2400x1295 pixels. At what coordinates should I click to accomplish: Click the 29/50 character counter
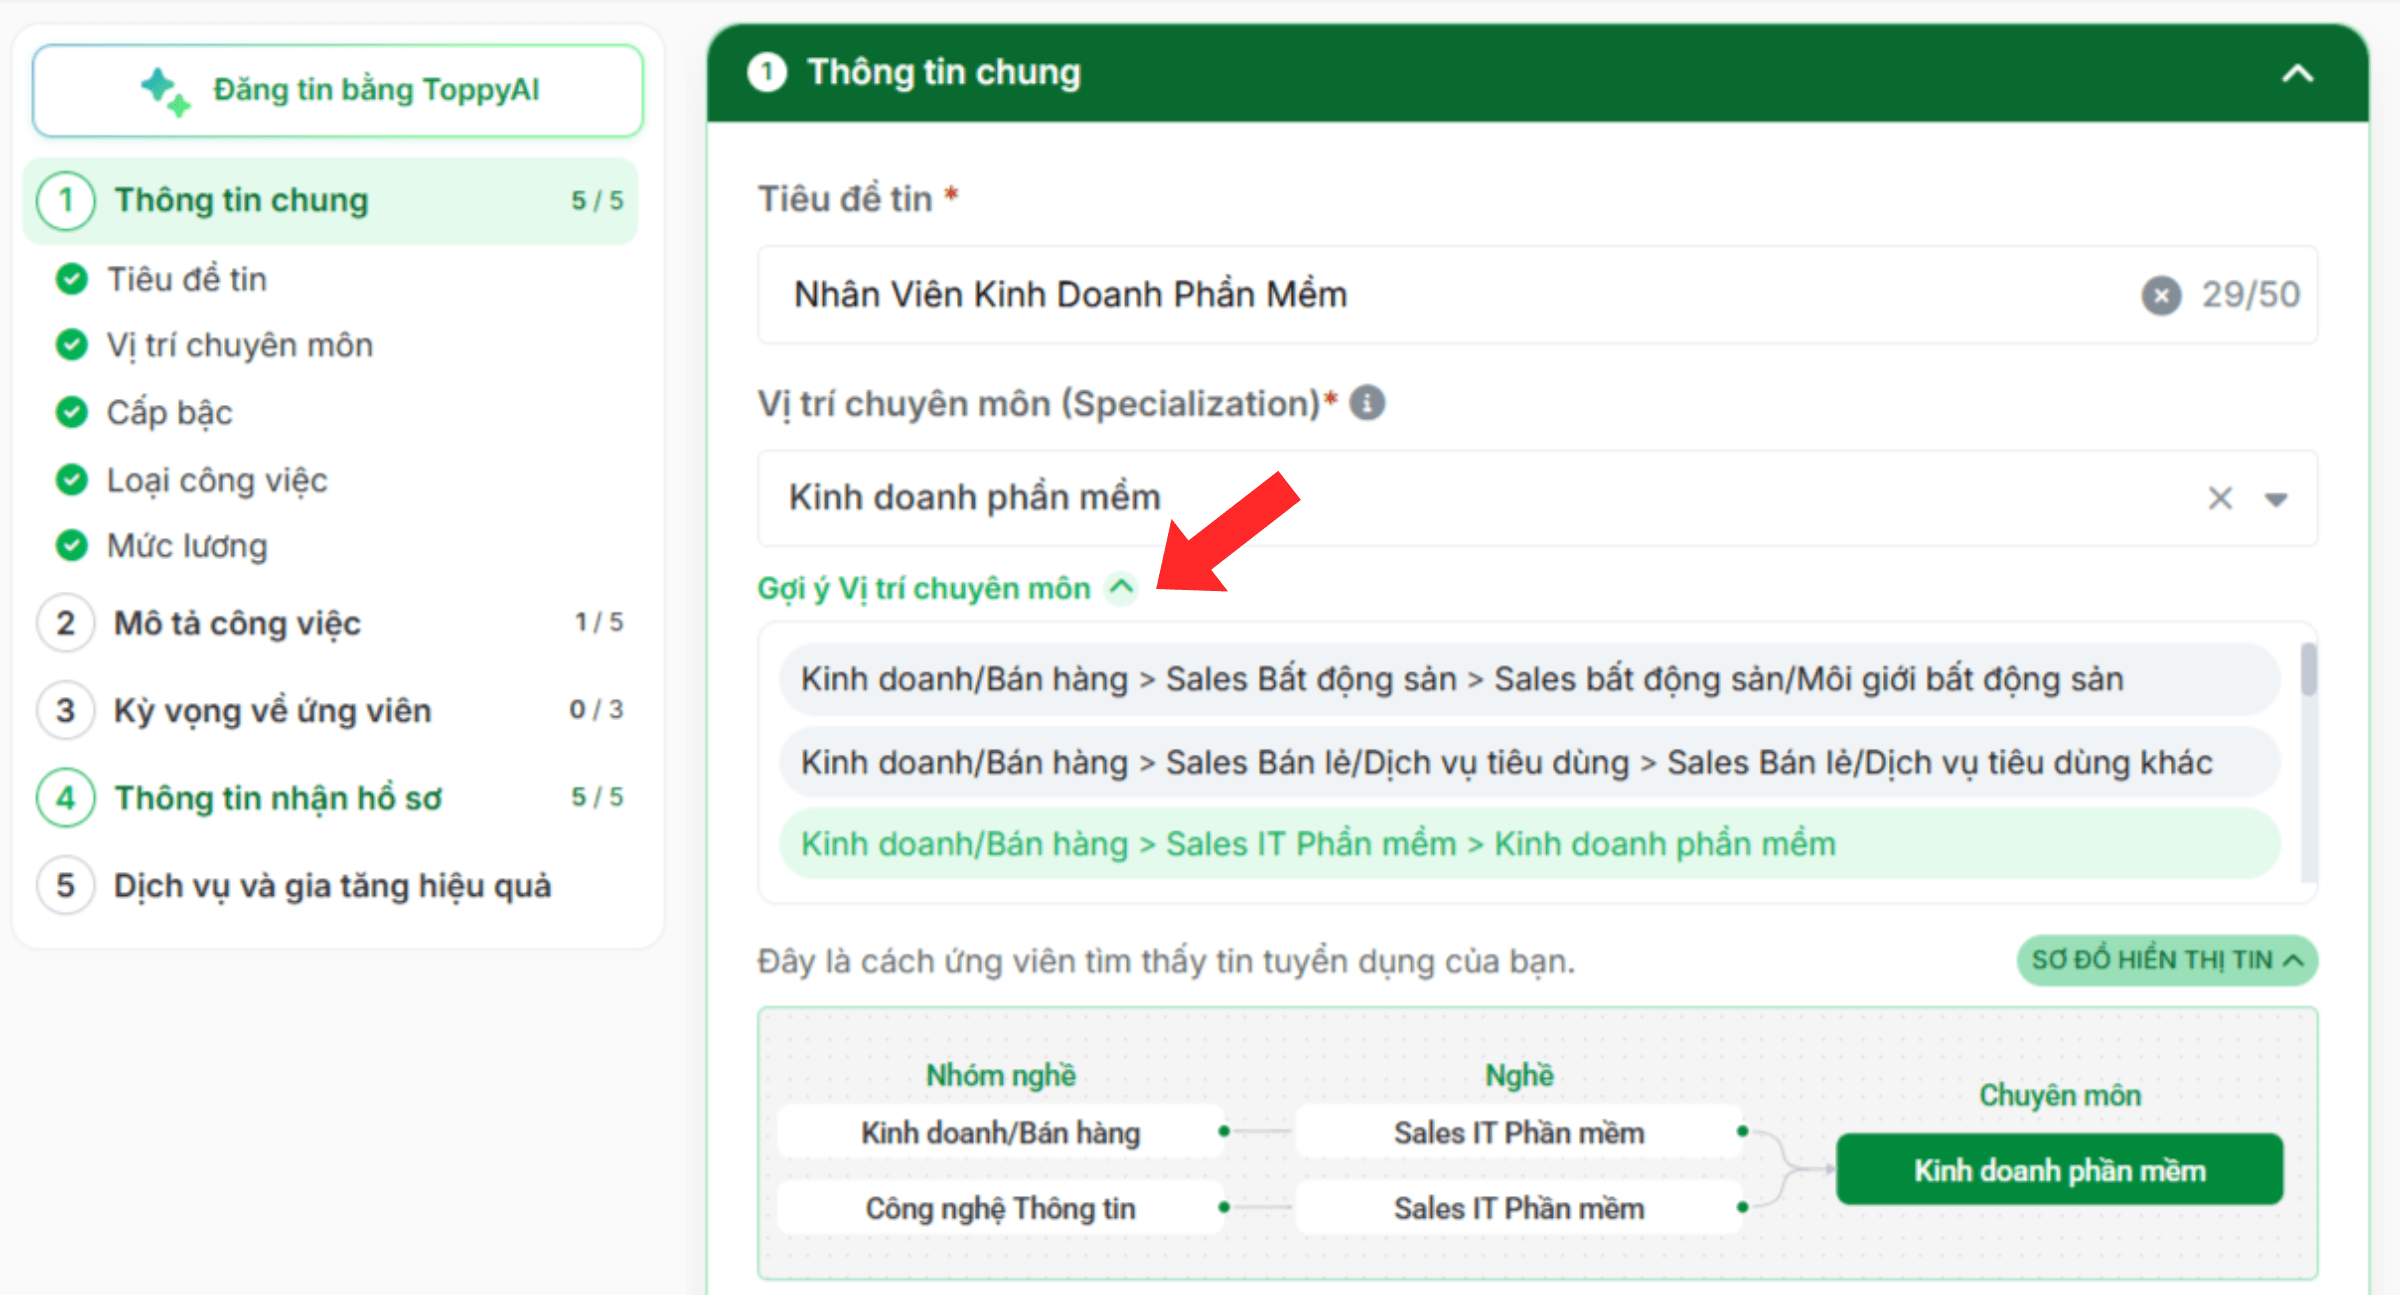(x=2251, y=295)
